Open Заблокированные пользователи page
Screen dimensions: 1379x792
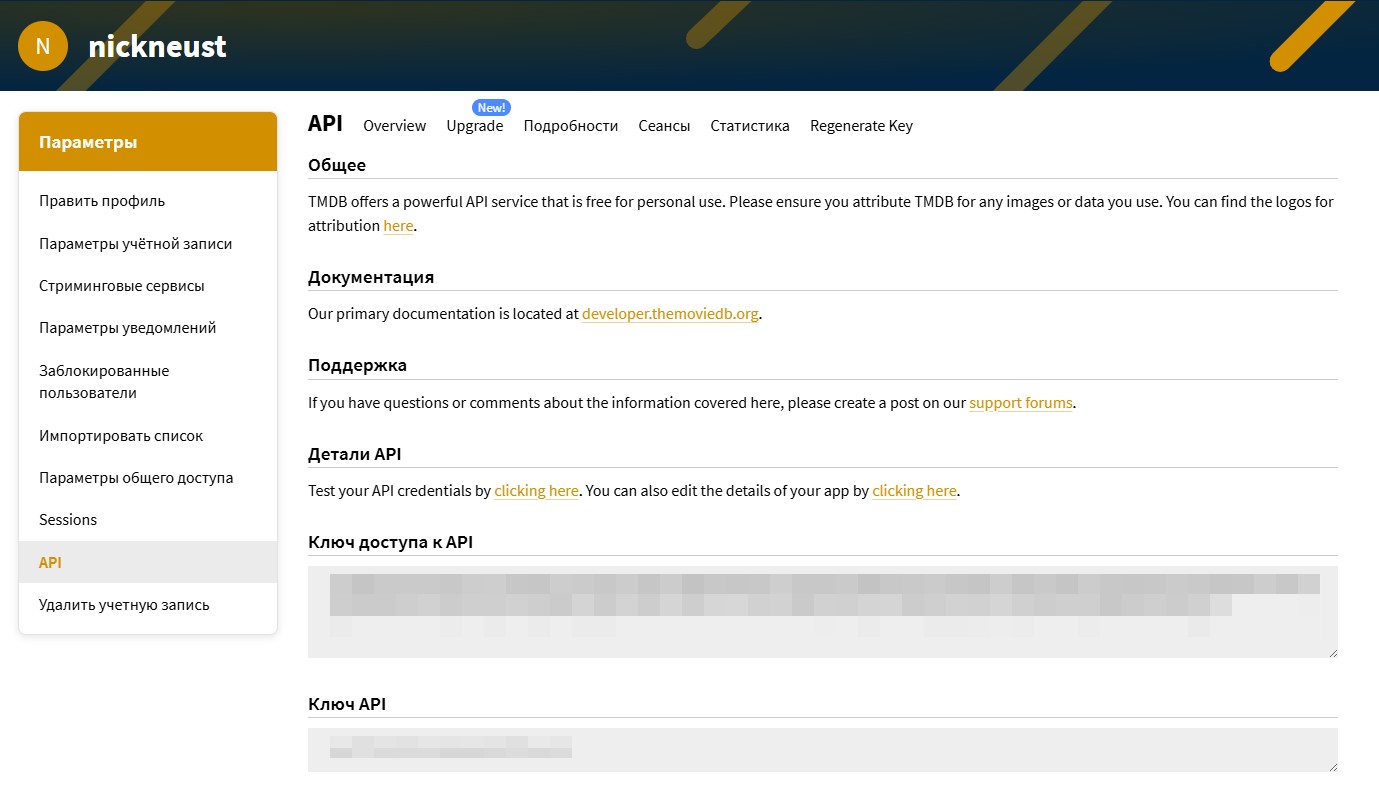pyautogui.click(x=104, y=382)
